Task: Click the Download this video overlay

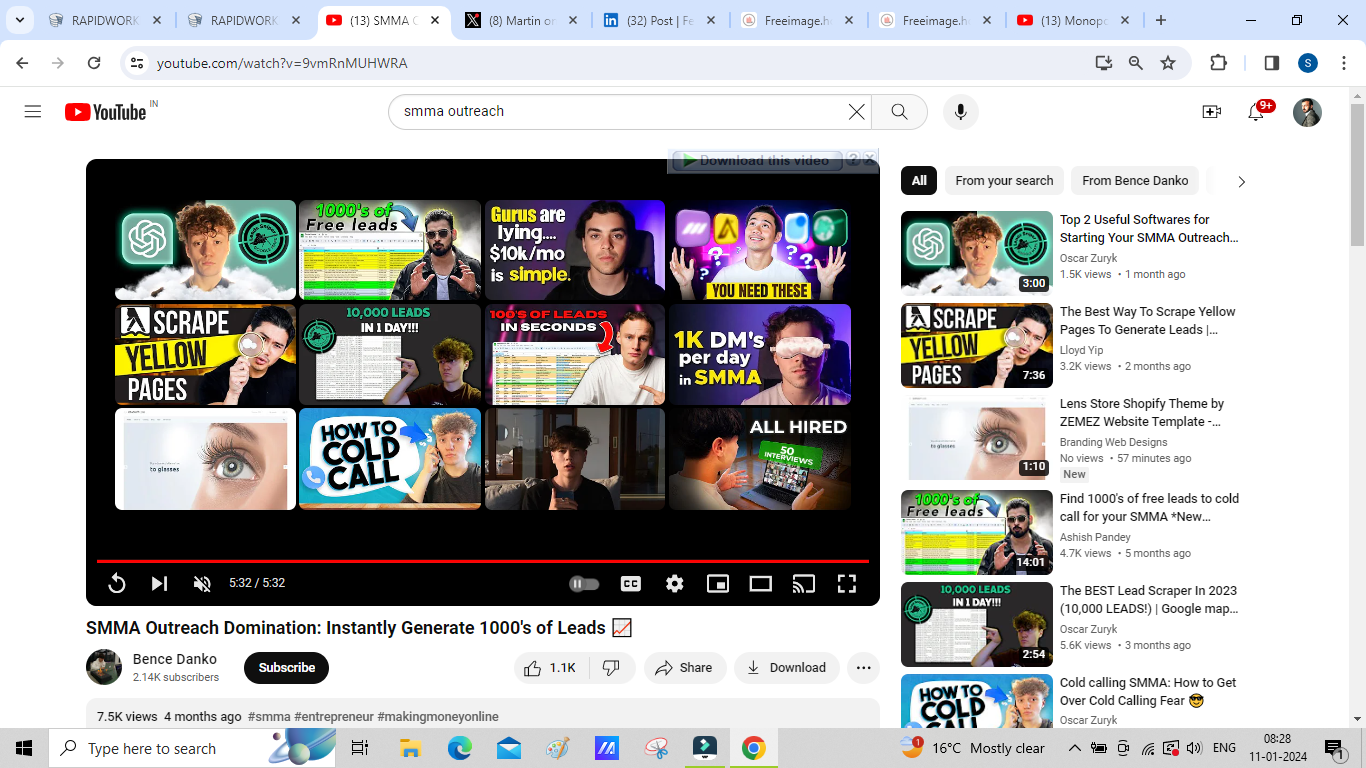Action: click(x=756, y=160)
